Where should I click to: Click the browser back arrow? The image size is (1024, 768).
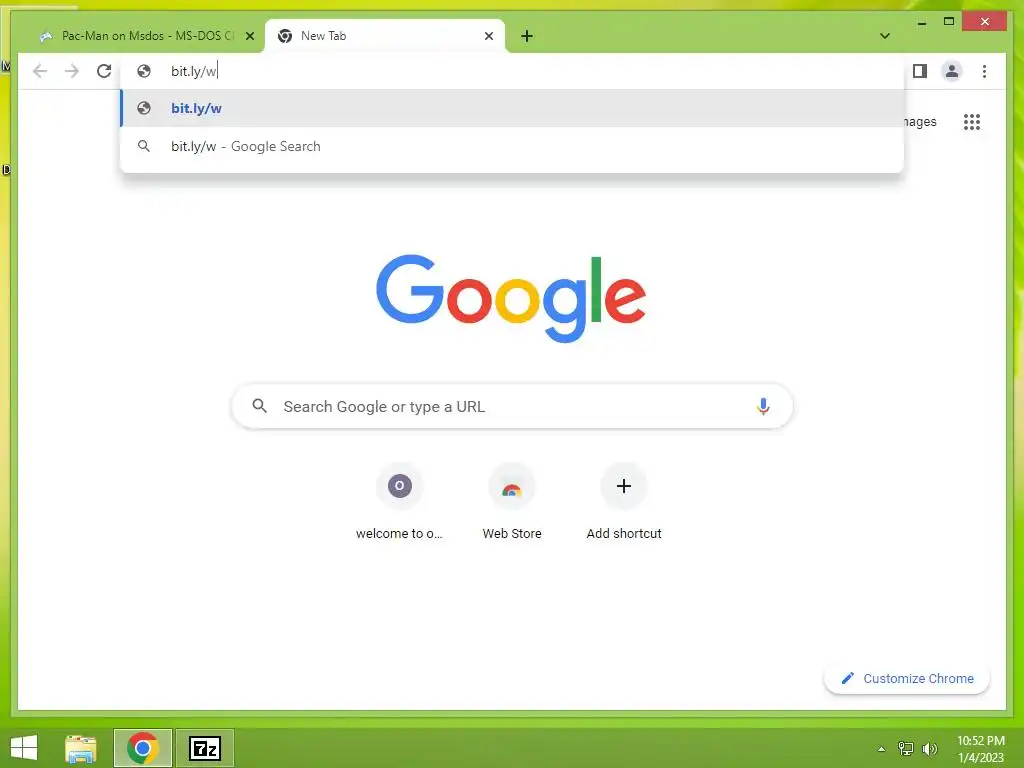click(x=40, y=71)
